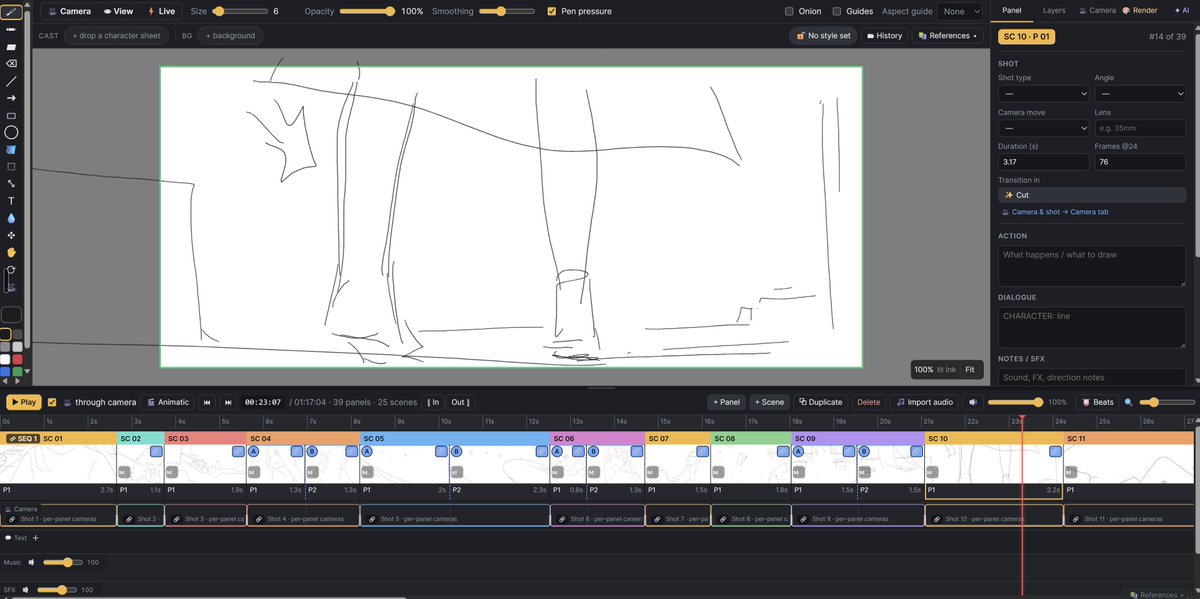Click the transition icon on SC 07 thumbnail

coord(653,472)
